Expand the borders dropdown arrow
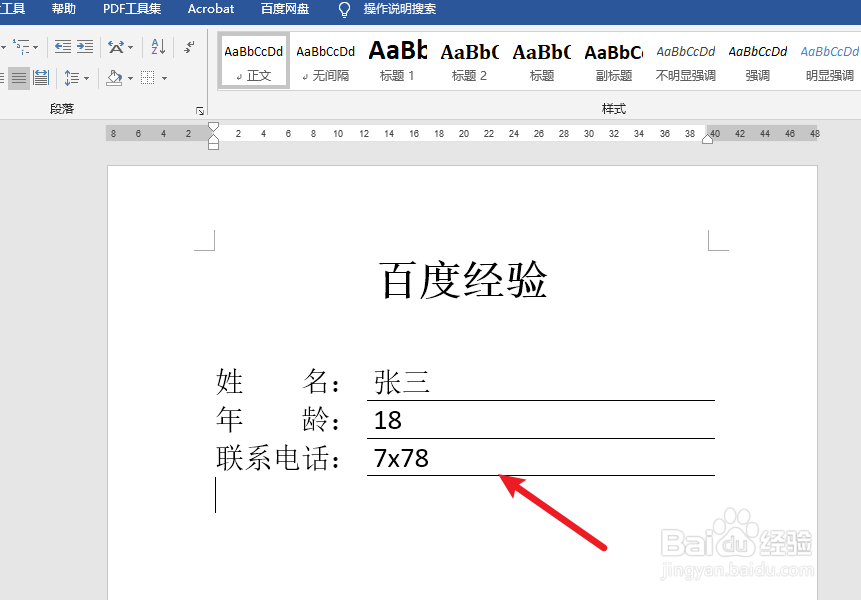861x600 pixels. pos(164,78)
